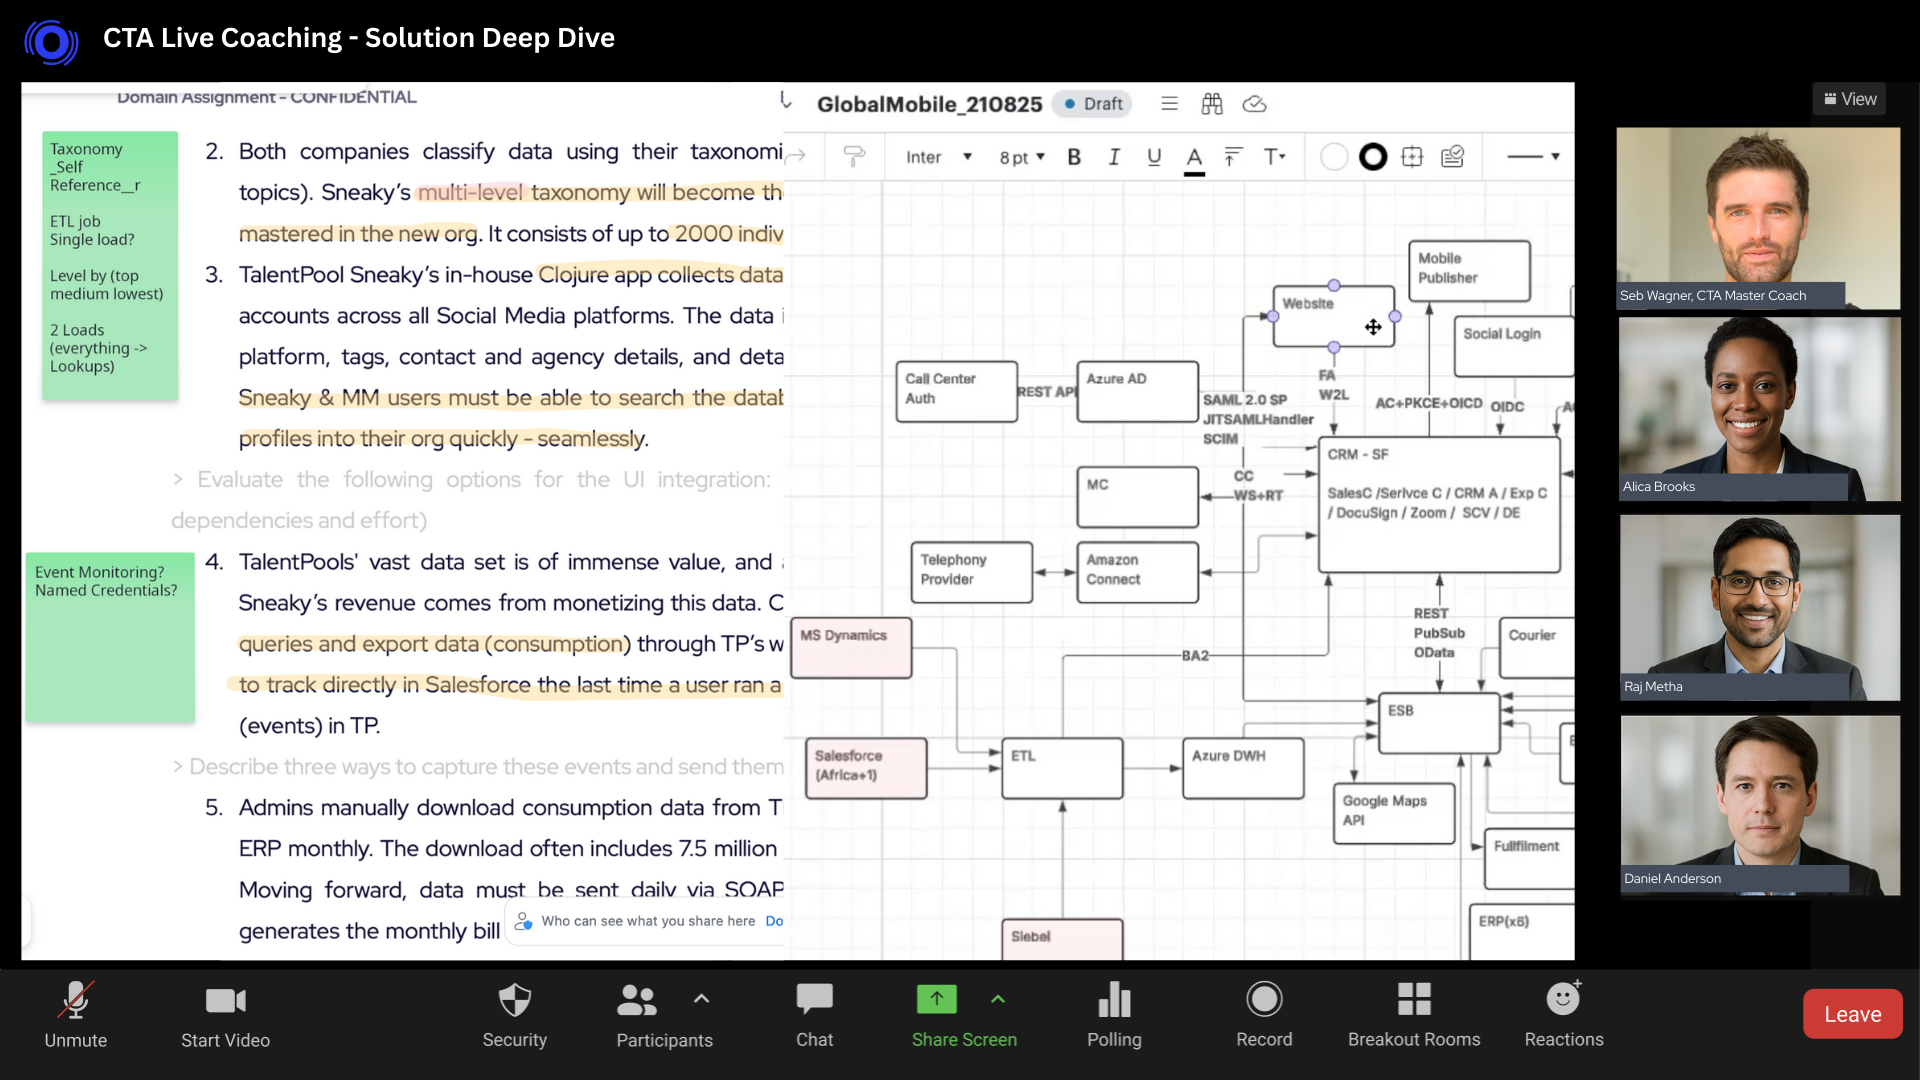Select the Courier box

(1537, 647)
